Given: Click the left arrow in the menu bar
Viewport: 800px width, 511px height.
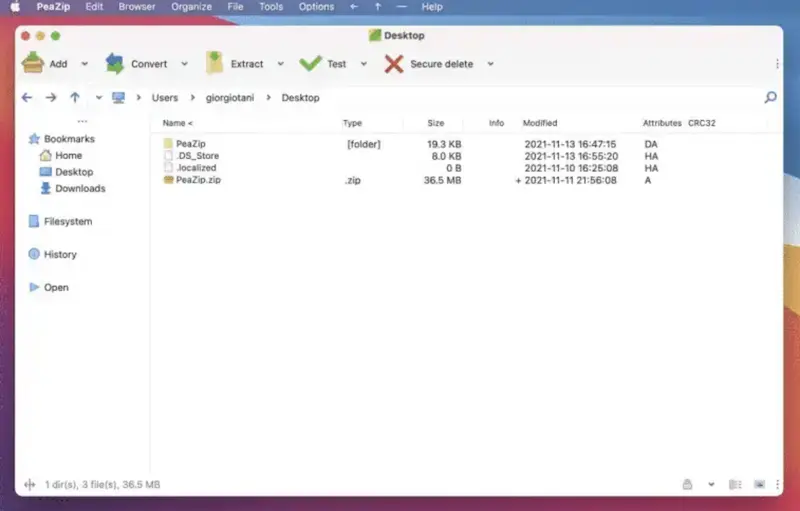Looking at the screenshot, I should click(354, 7).
